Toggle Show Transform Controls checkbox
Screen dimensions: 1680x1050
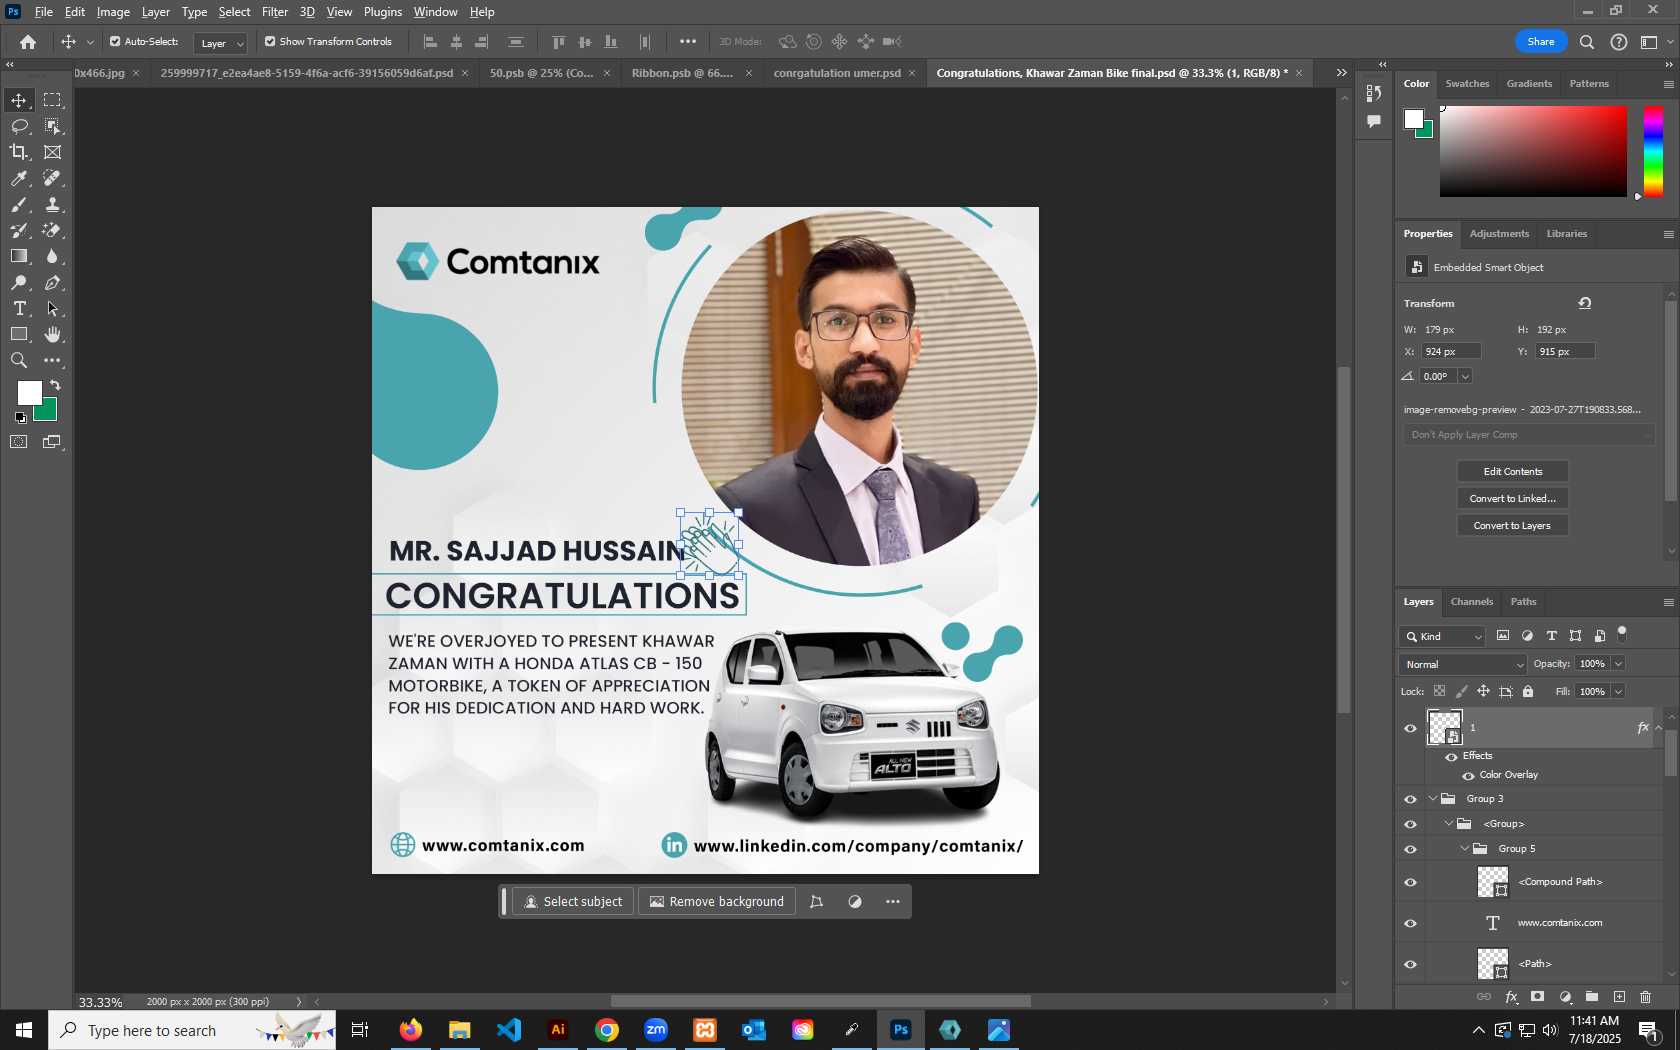click(x=270, y=42)
